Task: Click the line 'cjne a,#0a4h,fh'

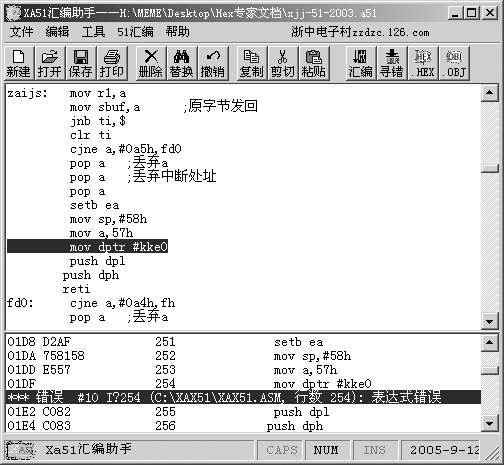Action: point(122,303)
